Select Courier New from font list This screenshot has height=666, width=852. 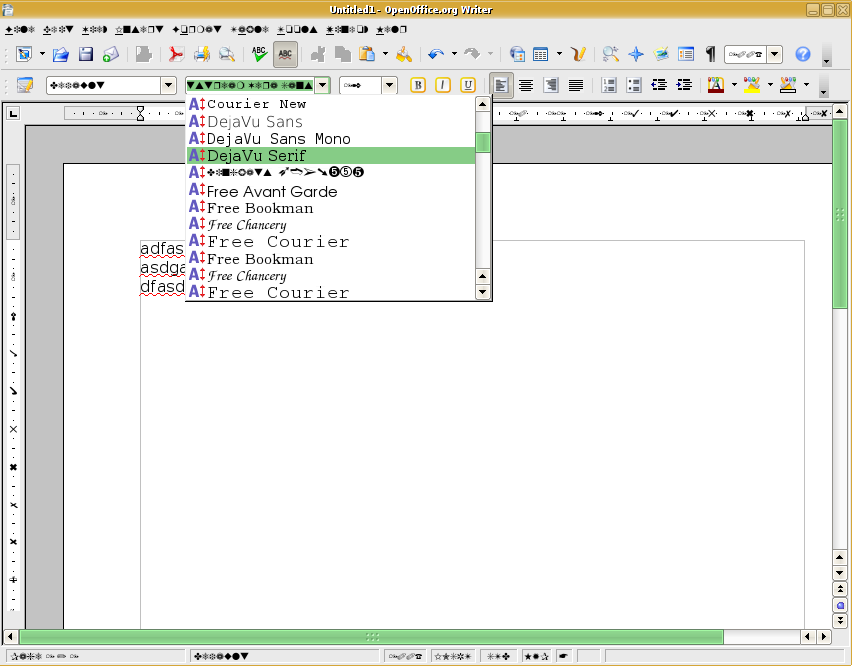[330, 104]
